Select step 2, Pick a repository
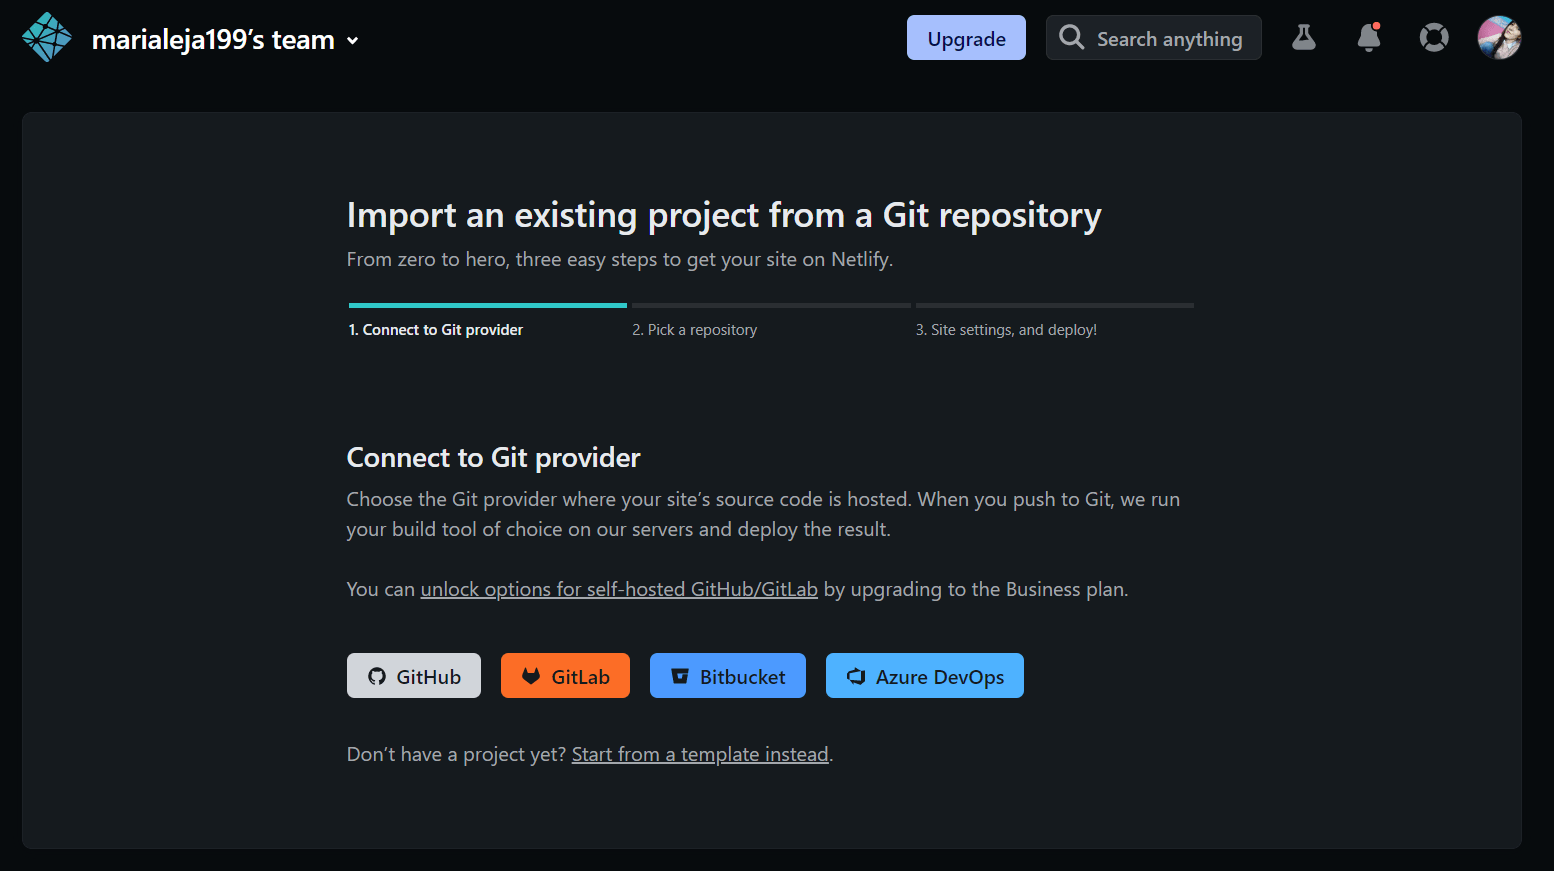 (x=695, y=329)
